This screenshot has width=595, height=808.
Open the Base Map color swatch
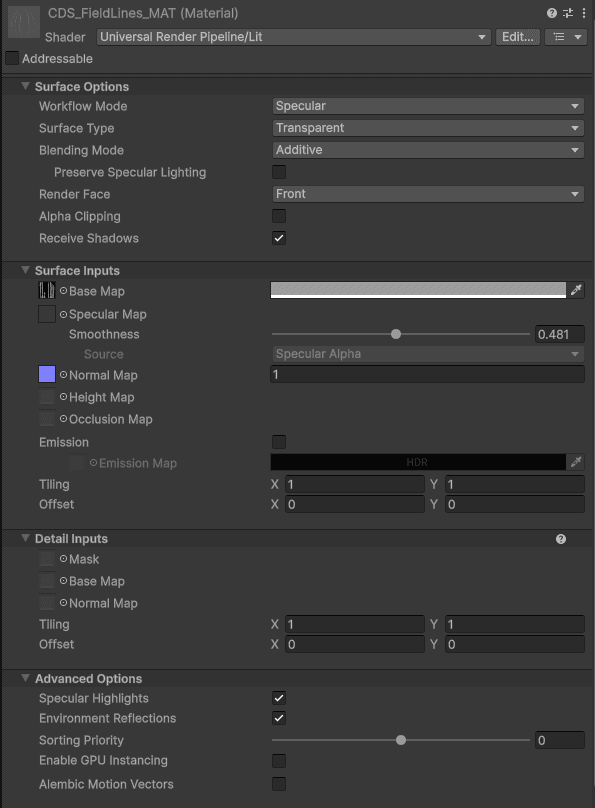(418, 290)
